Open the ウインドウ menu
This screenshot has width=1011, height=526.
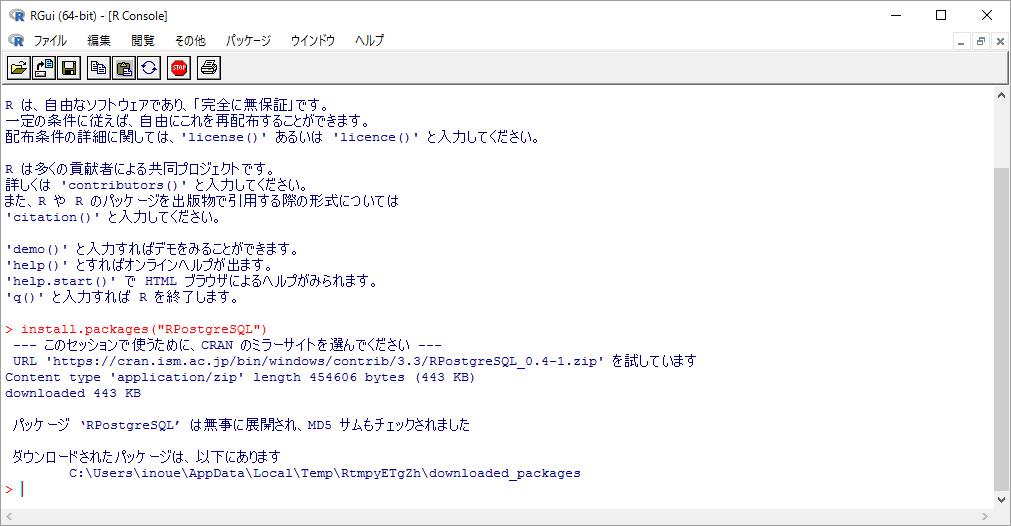[313, 41]
